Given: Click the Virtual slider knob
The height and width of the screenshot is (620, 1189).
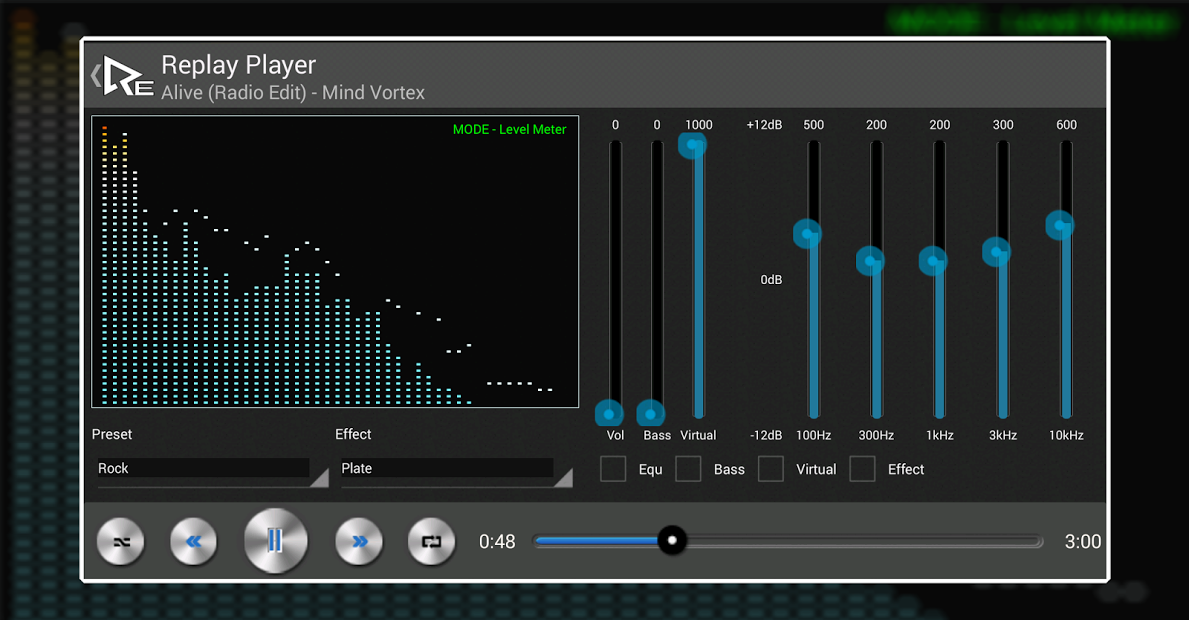Looking at the screenshot, I should pos(692,144).
